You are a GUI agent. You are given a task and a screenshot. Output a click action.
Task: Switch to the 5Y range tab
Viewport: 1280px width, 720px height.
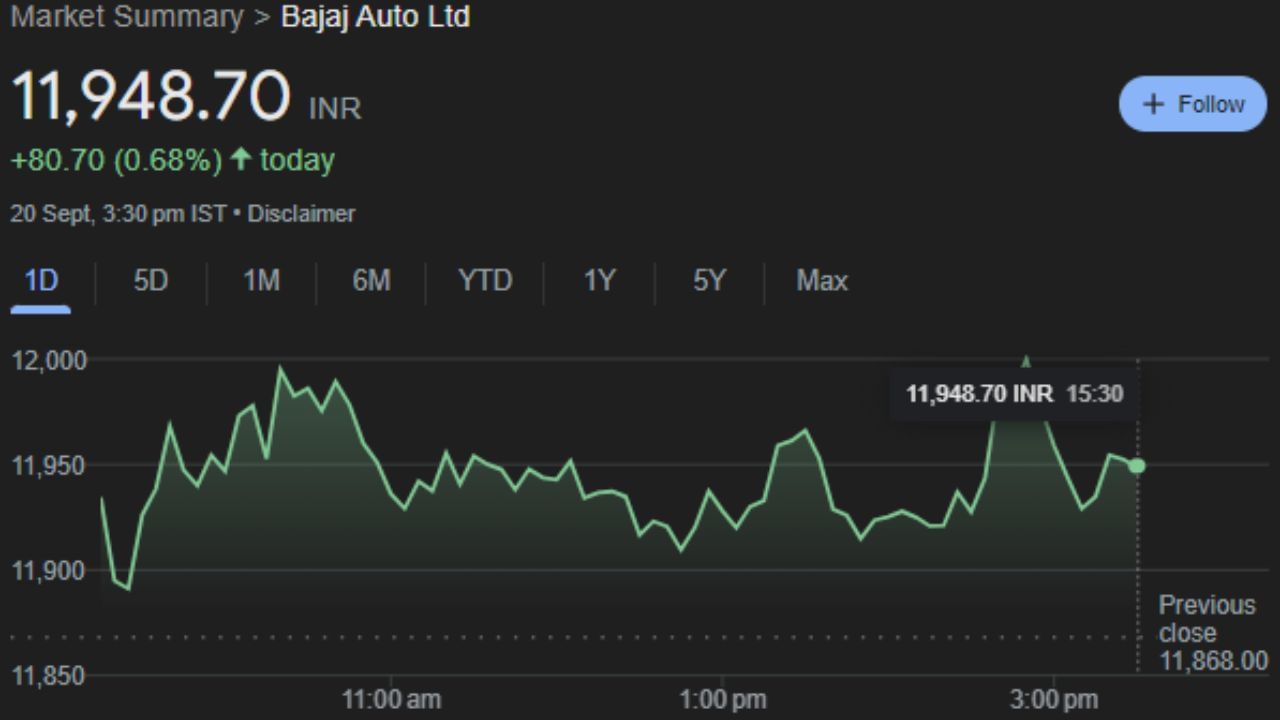coord(709,281)
